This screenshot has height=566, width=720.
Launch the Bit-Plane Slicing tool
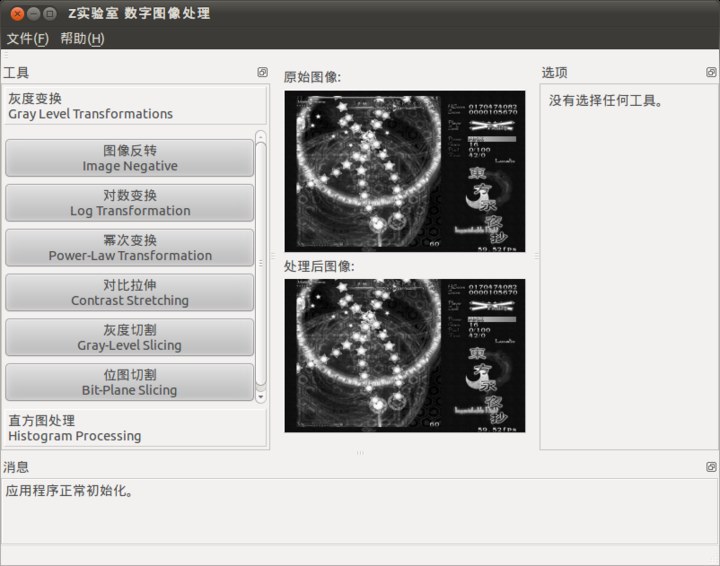click(129, 383)
